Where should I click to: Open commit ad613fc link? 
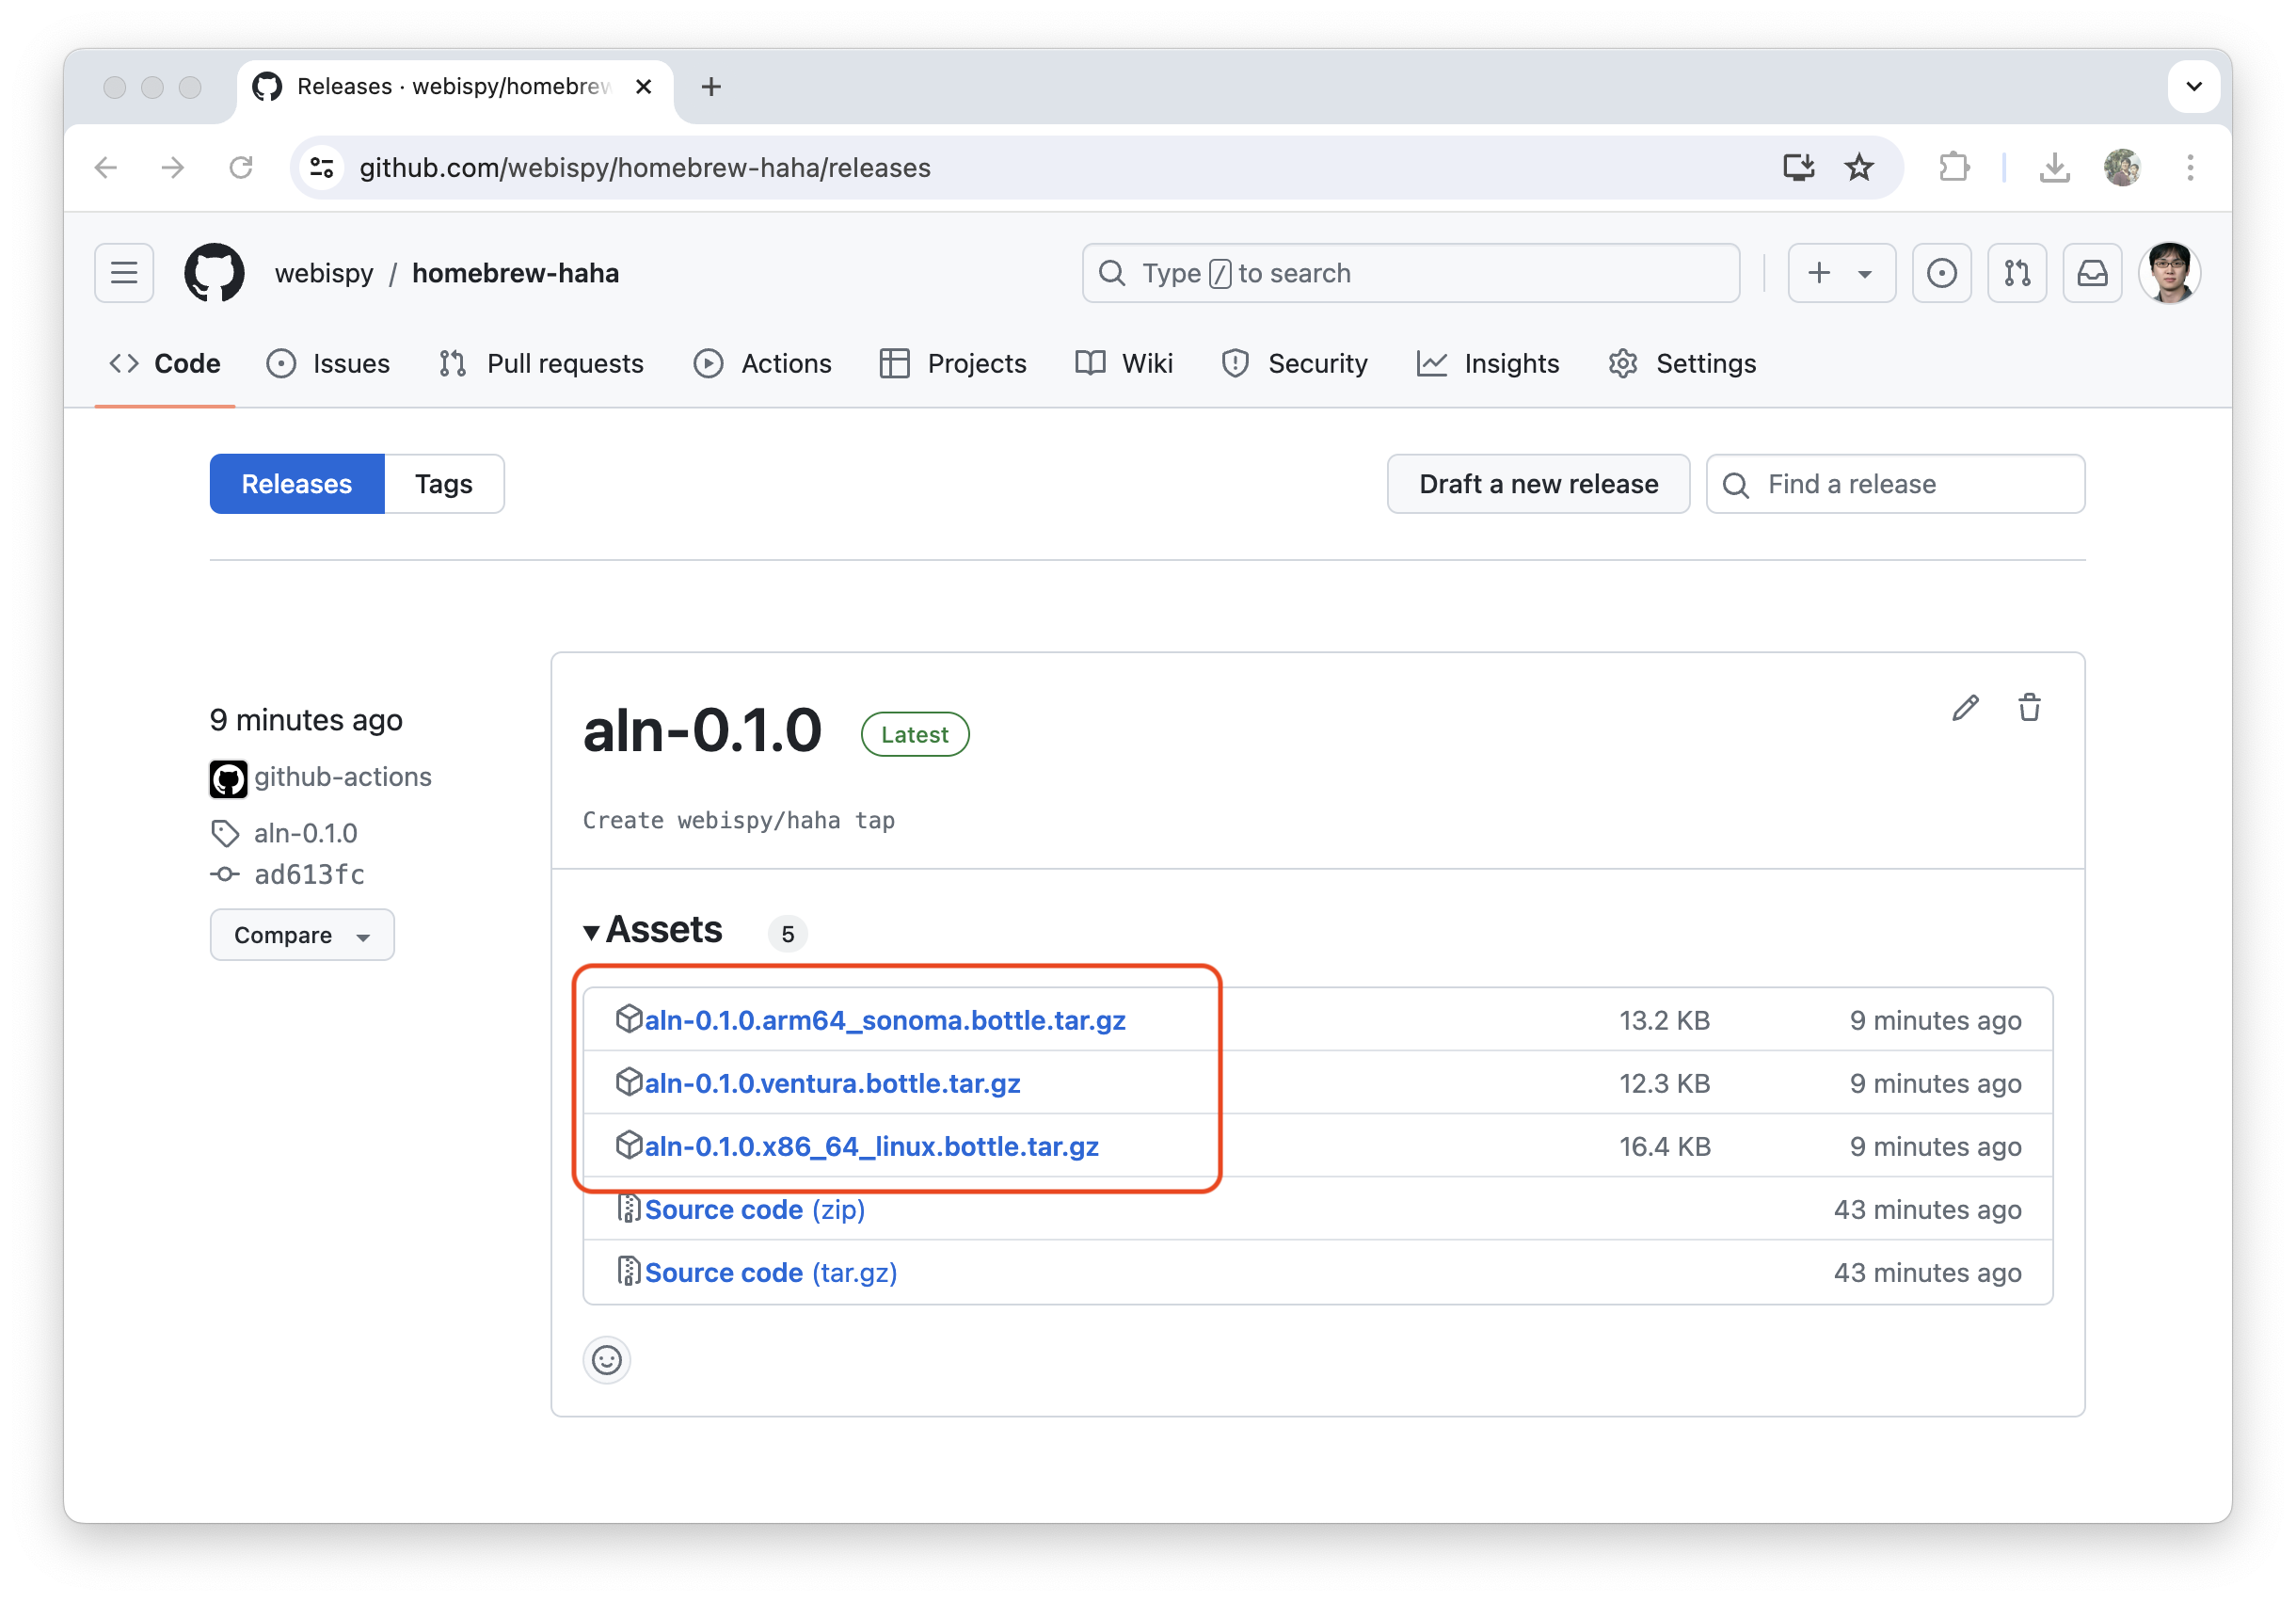pyautogui.click(x=309, y=874)
